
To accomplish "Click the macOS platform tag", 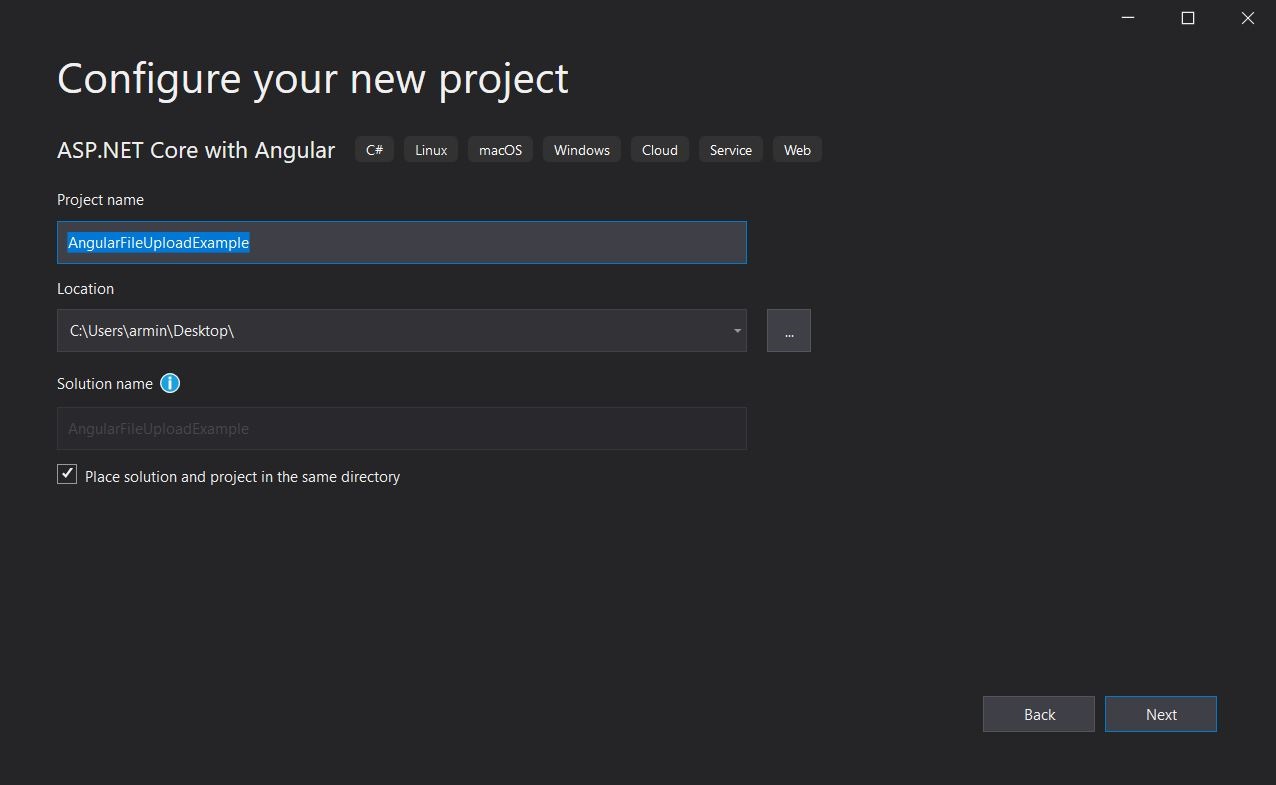I will [500, 149].
